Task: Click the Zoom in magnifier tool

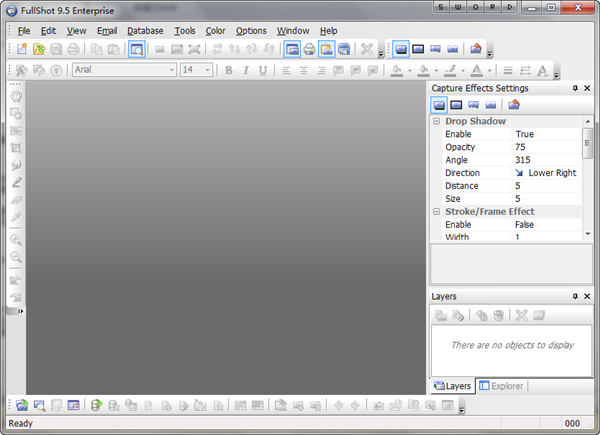Action: [16, 240]
